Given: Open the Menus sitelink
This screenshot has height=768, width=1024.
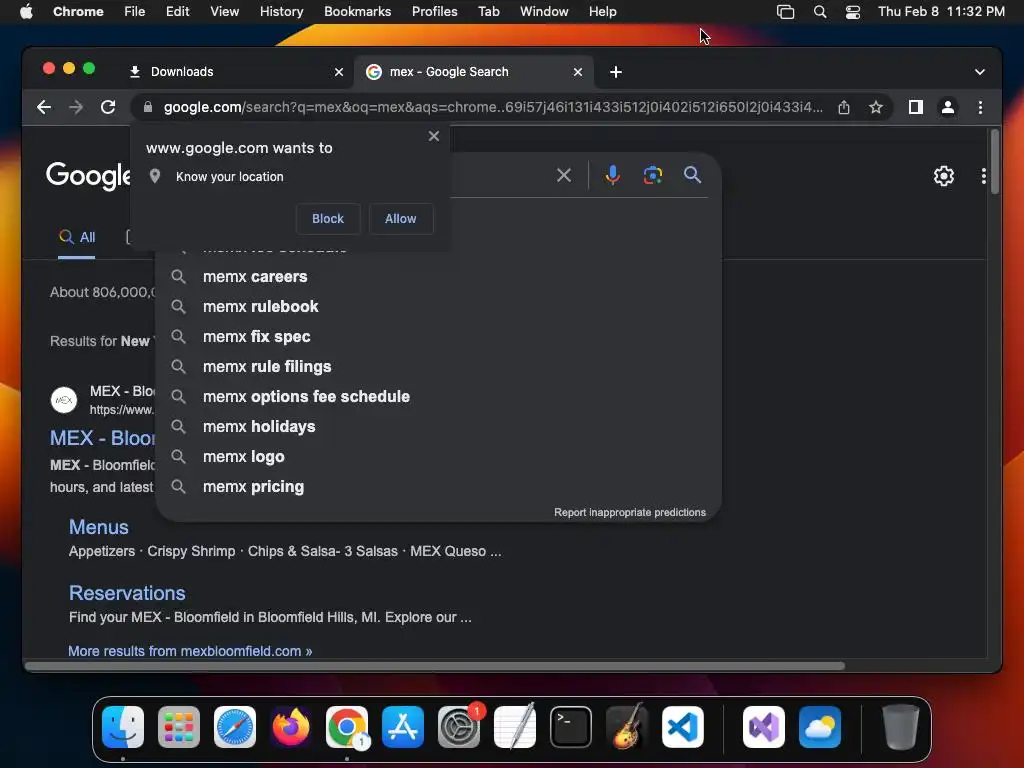Looking at the screenshot, I should pyautogui.click(x=99, y=527).
